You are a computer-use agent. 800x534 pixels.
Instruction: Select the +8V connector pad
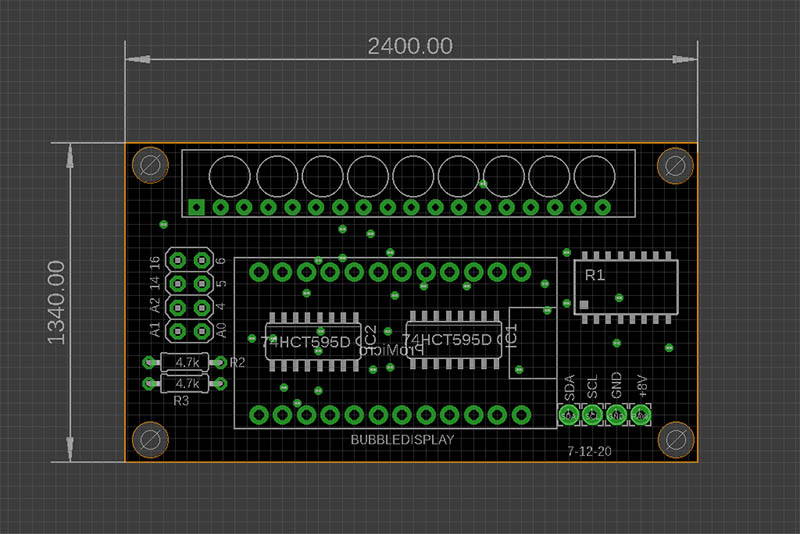641,414
